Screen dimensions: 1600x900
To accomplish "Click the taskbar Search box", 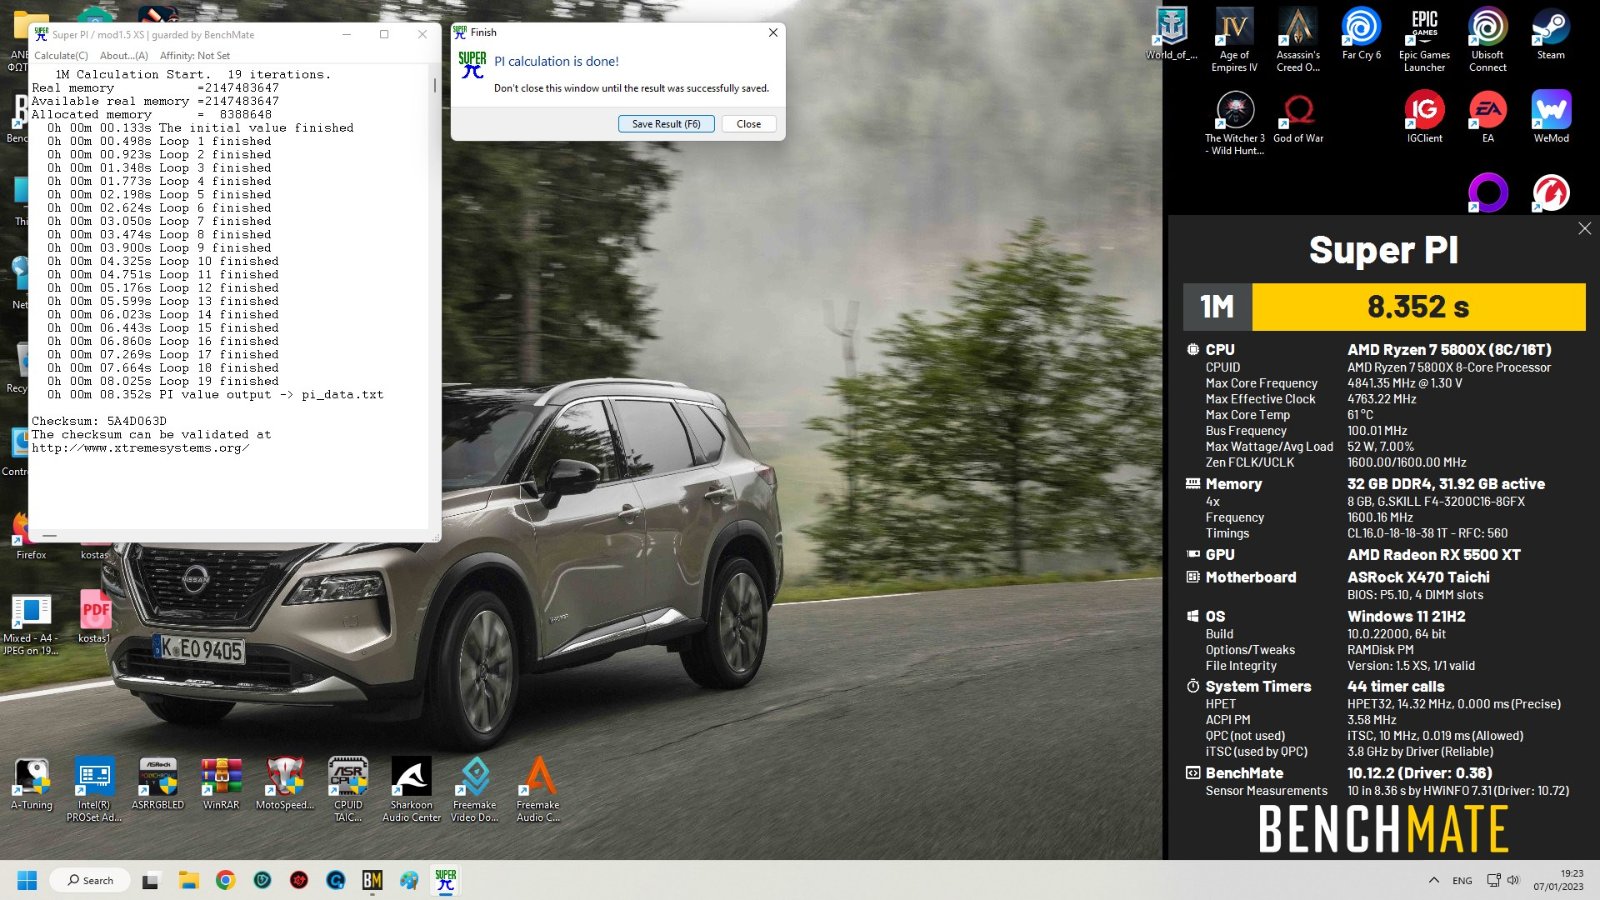I will 90,880.
